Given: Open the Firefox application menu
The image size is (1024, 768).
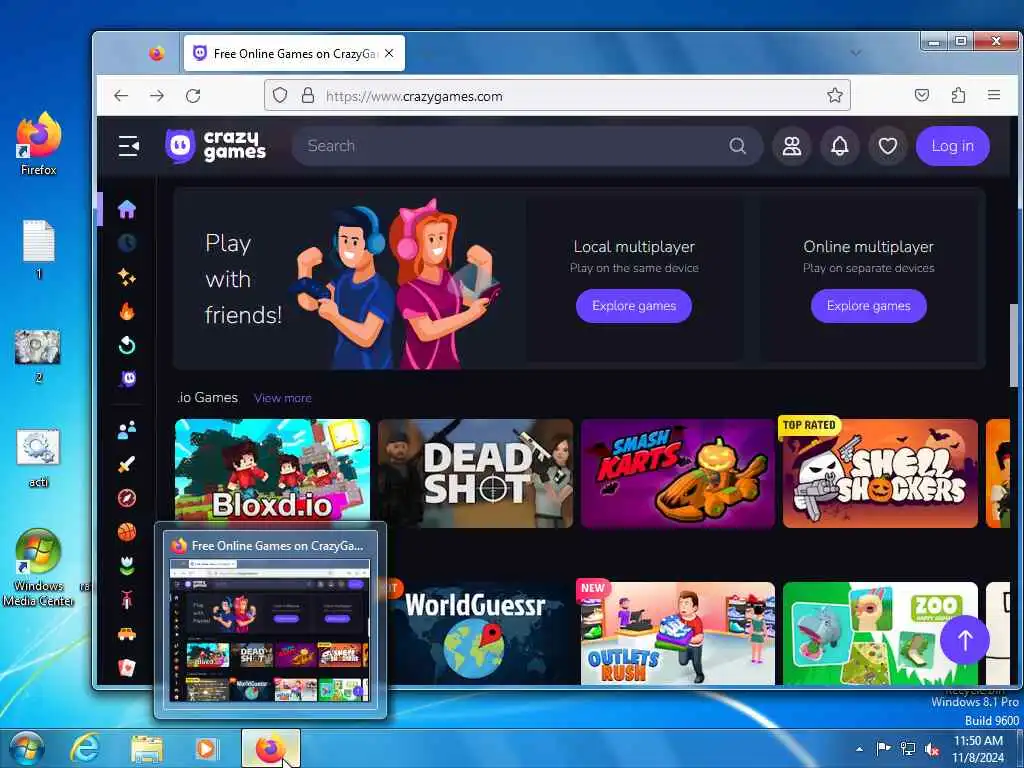Looking at the screenshot, I should click(x=994, y=95).
